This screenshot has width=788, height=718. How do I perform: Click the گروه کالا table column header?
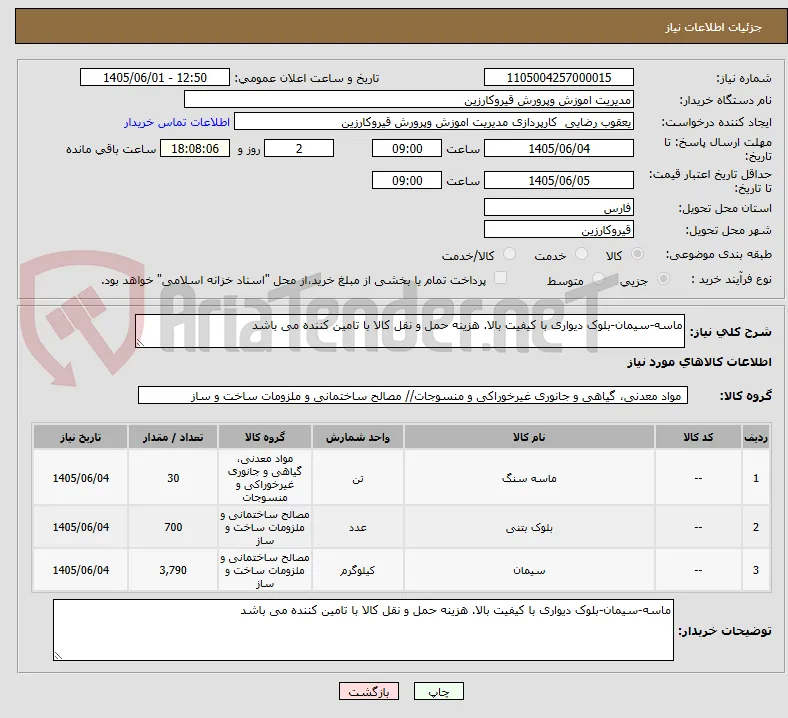[265, 437]
